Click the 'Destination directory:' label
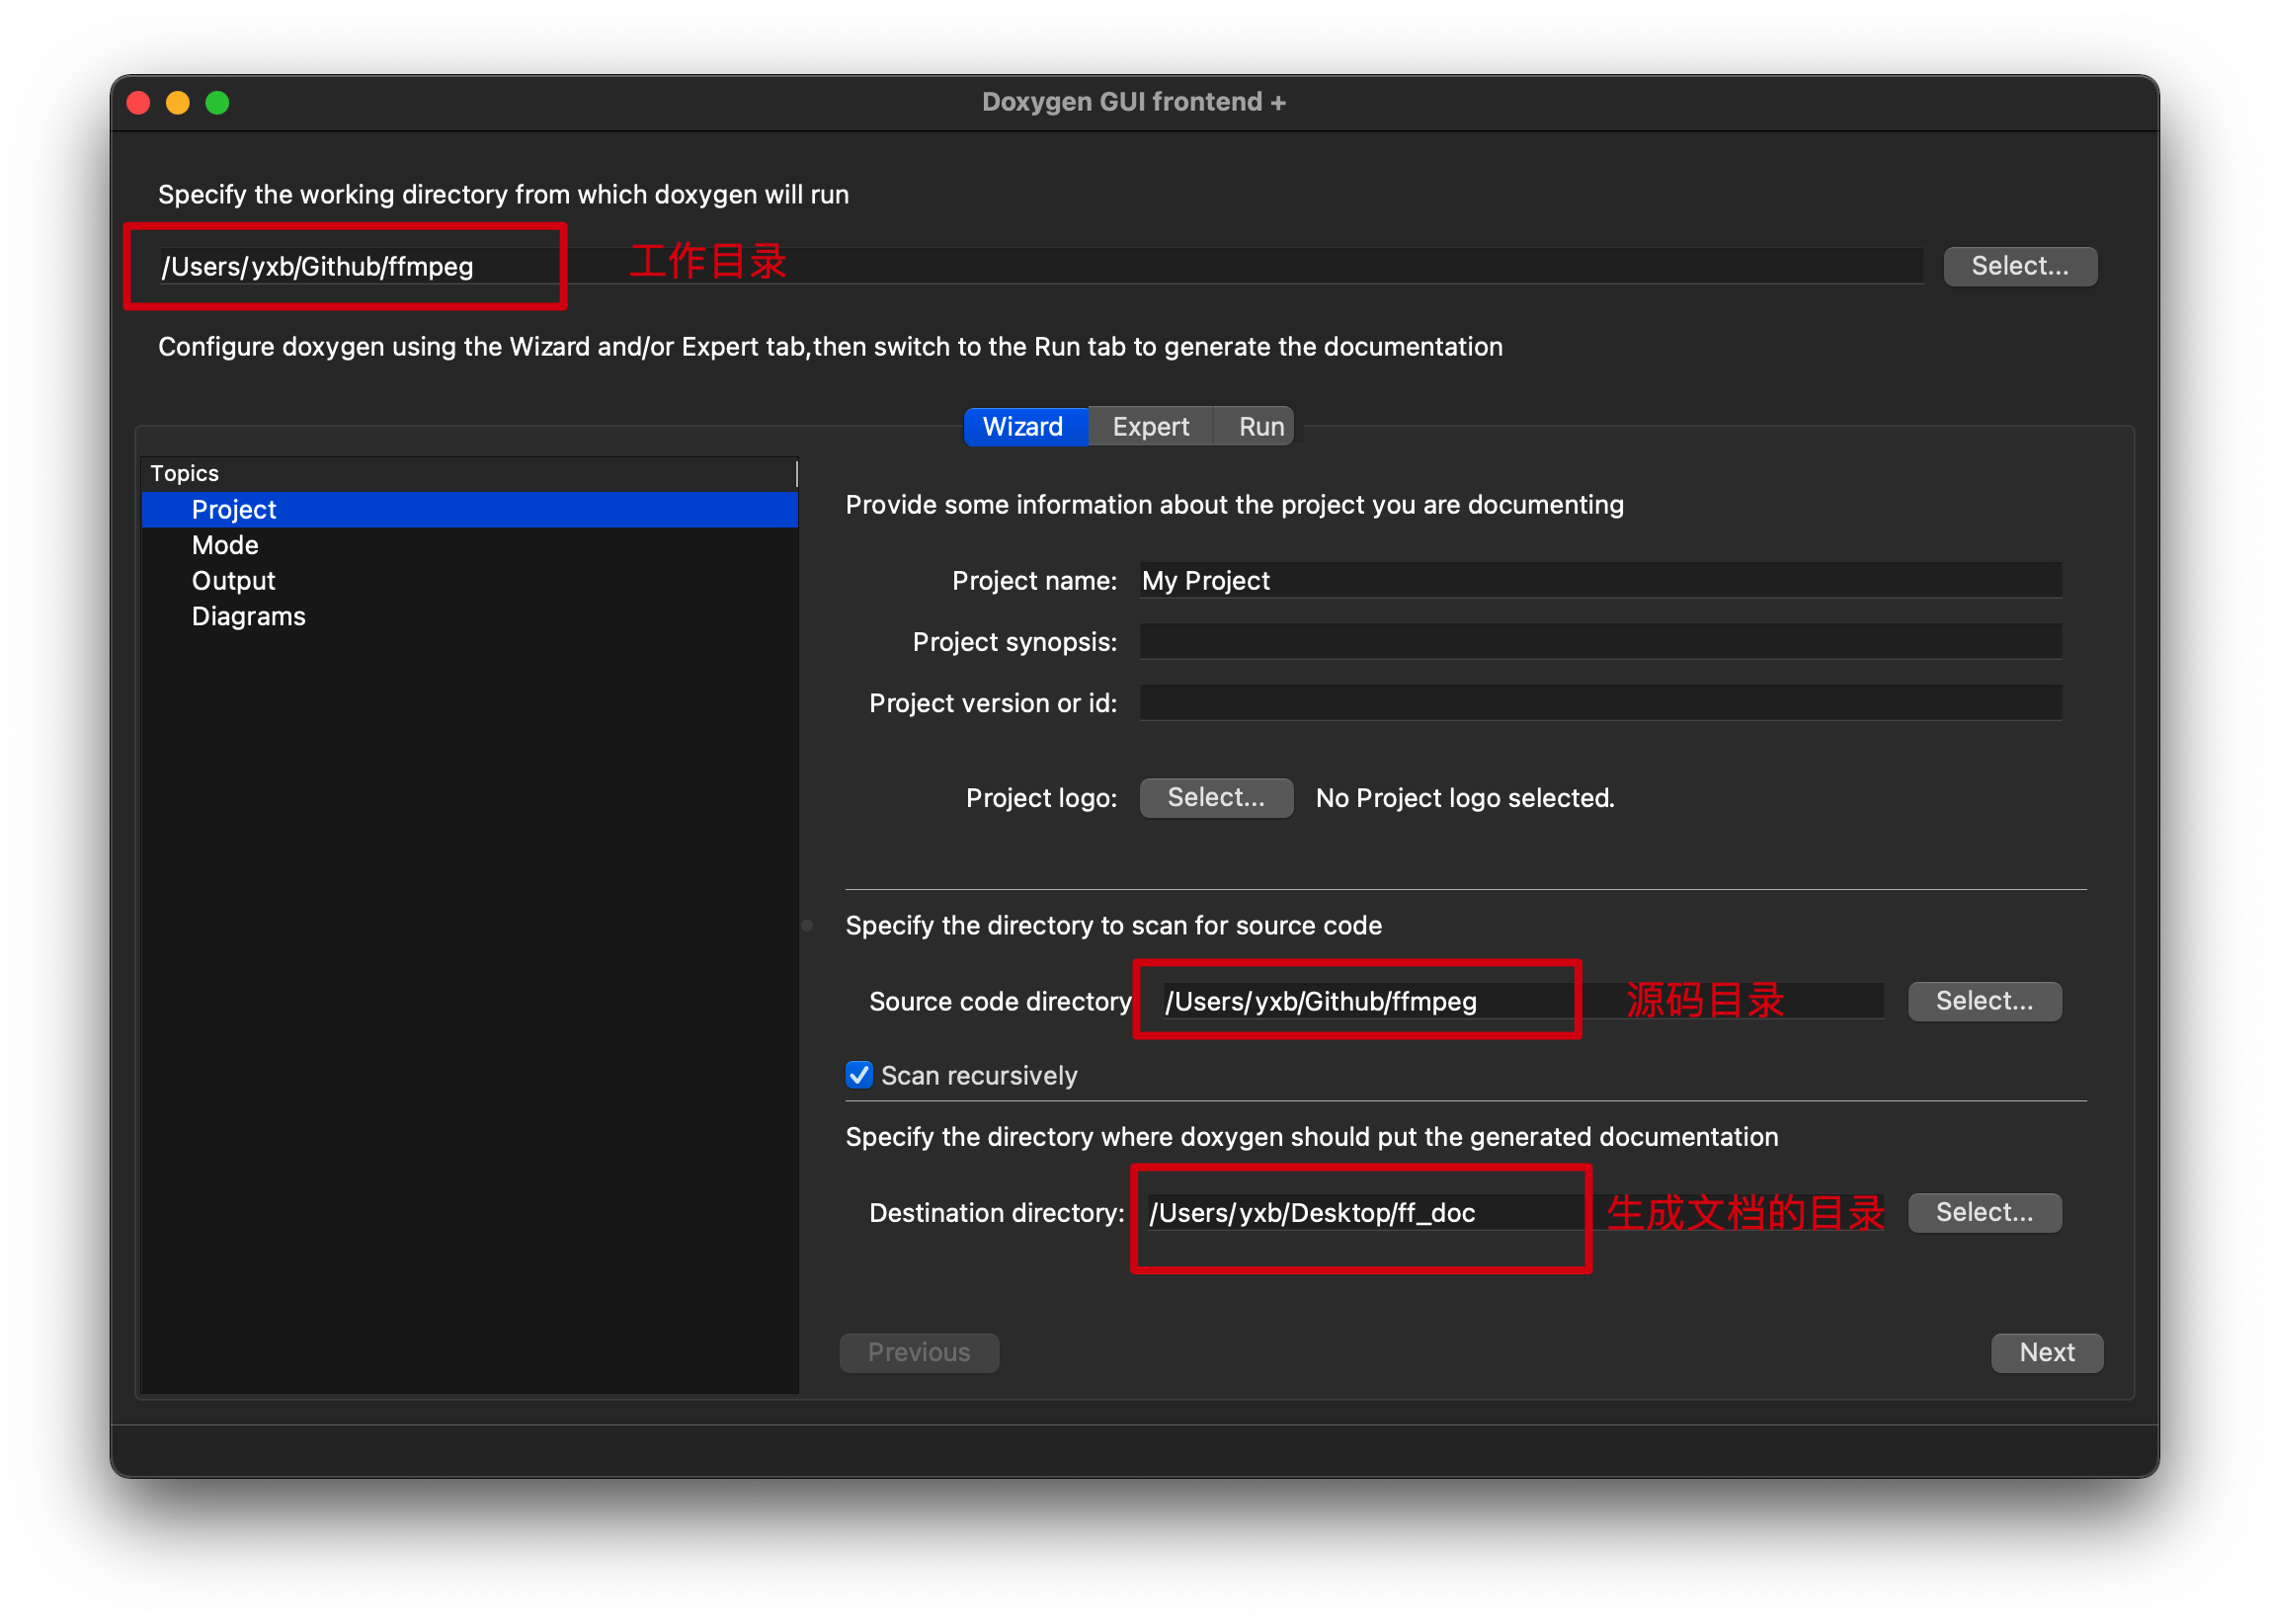 pyautogui.click(x=996, y=1213)
